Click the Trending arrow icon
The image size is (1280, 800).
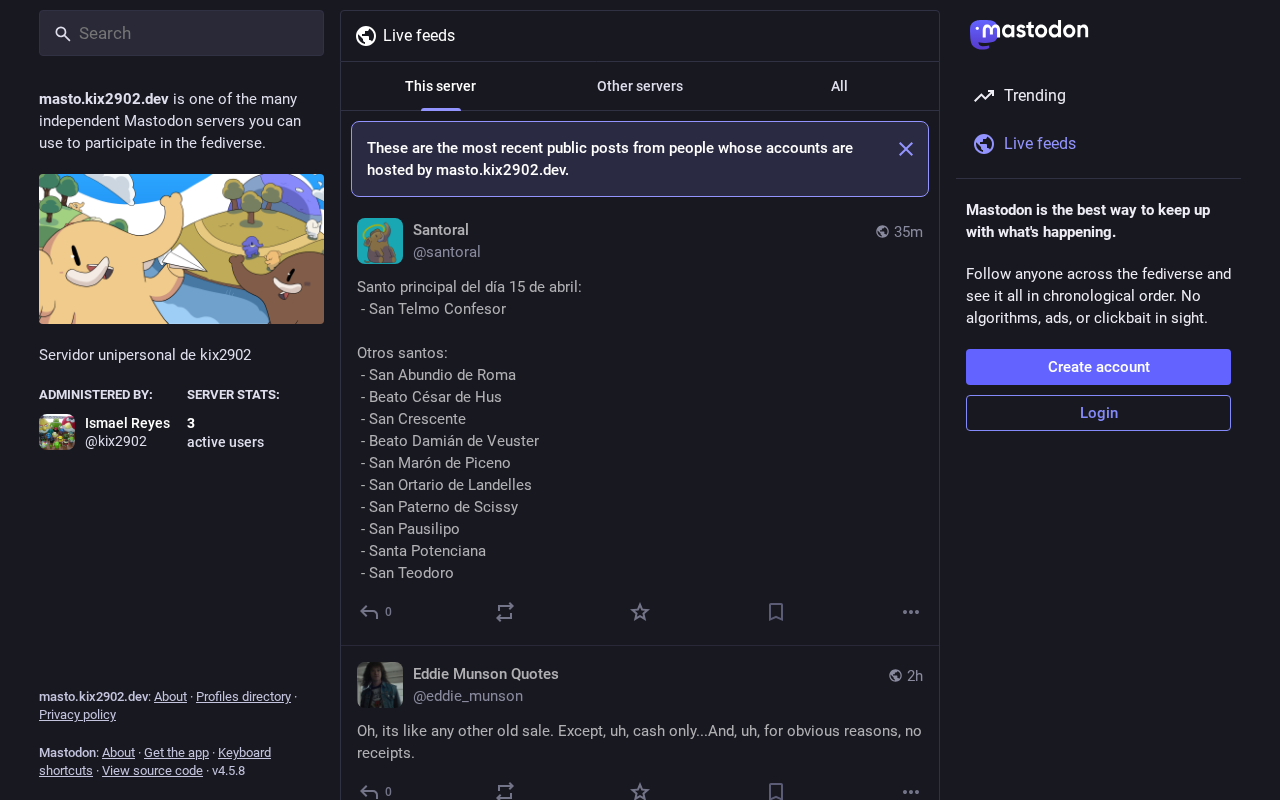[x=984, y=96]
